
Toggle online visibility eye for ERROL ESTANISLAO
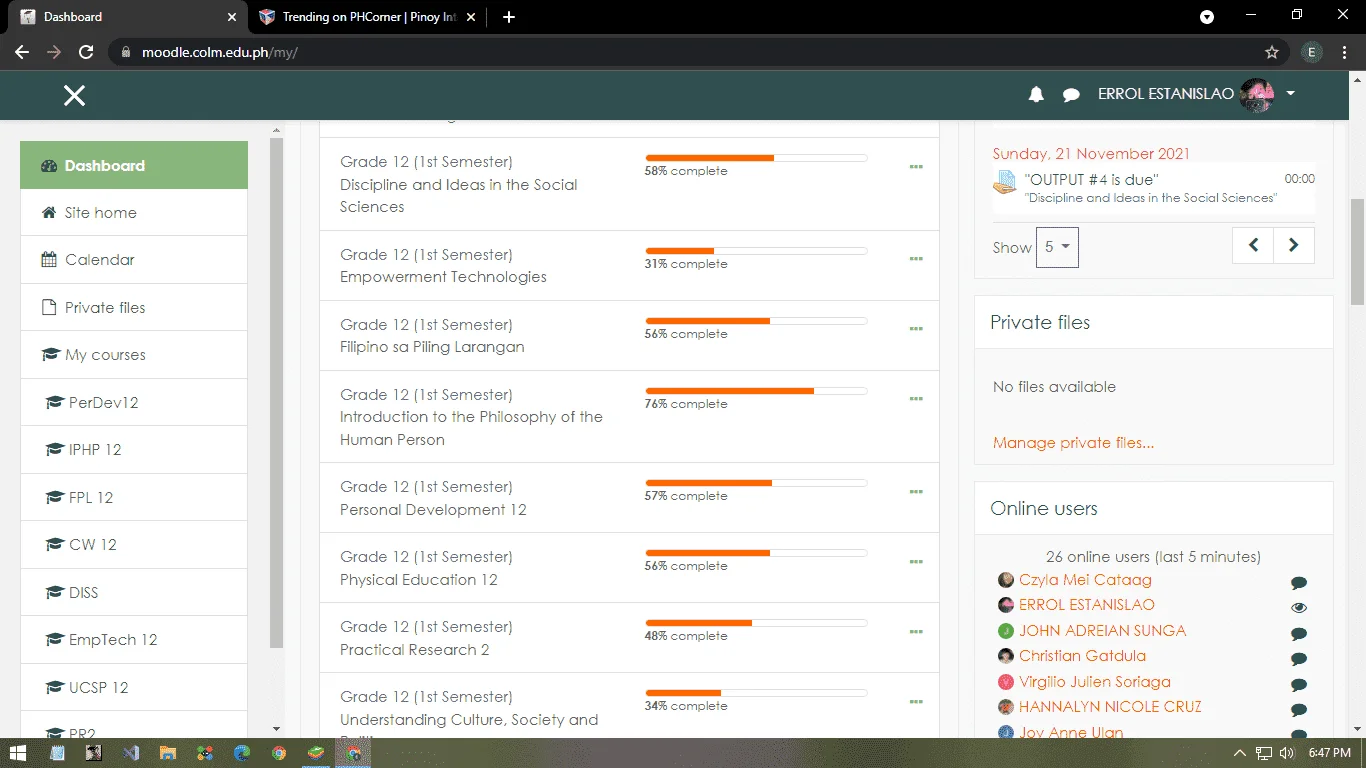[x=1299, y=608]
